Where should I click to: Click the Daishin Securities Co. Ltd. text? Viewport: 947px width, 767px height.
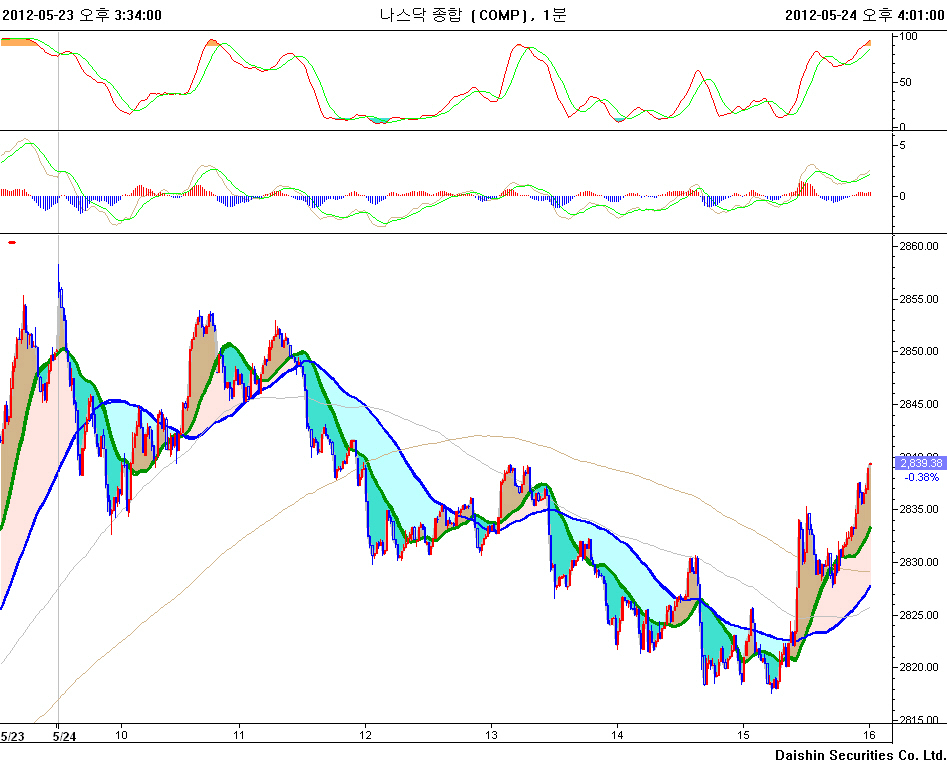(x=860, y=754)
